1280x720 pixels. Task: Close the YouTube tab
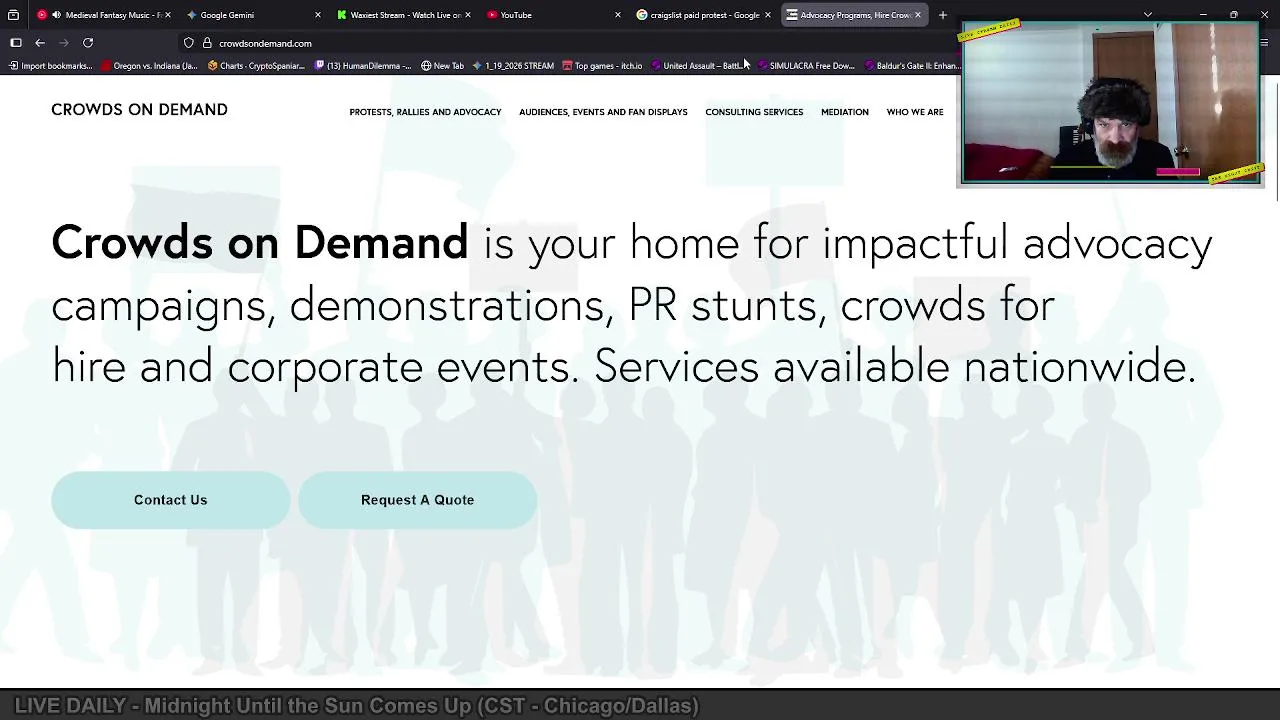(x=618, y=15)
